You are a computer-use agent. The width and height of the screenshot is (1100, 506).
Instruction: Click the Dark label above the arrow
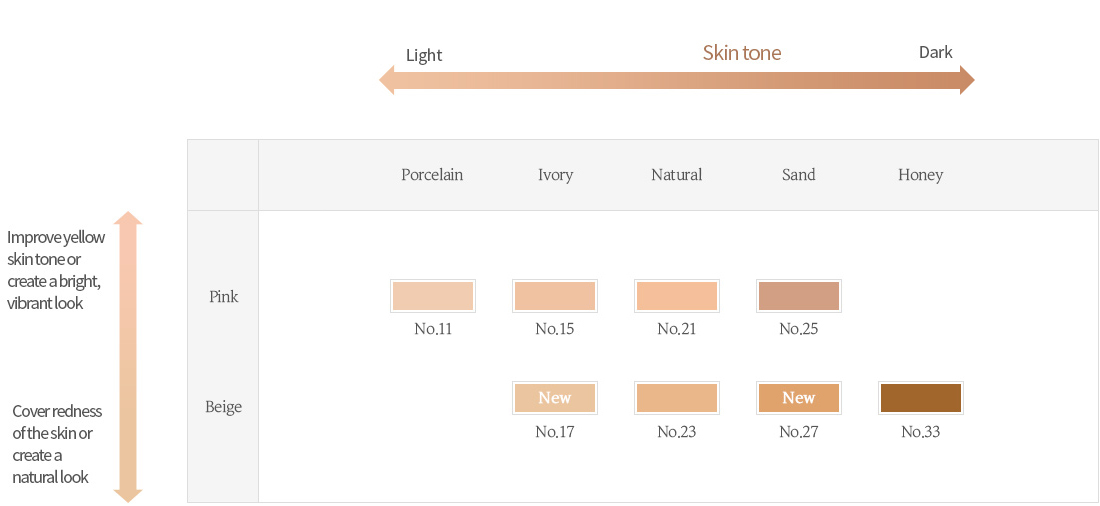(x=936, y=52)
